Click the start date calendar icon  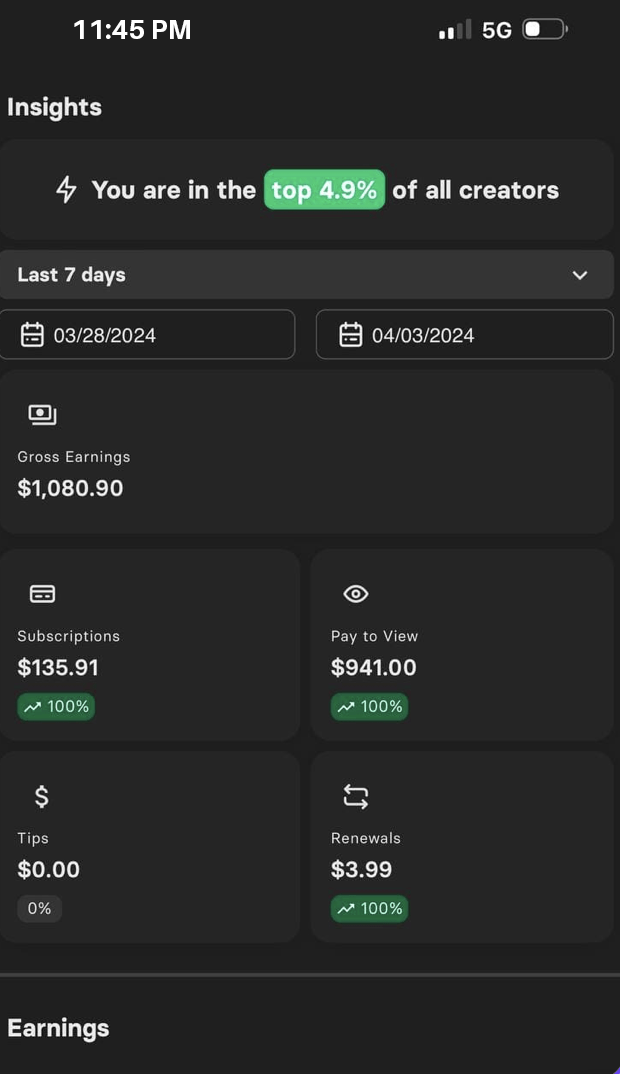(x=33, y=335)
